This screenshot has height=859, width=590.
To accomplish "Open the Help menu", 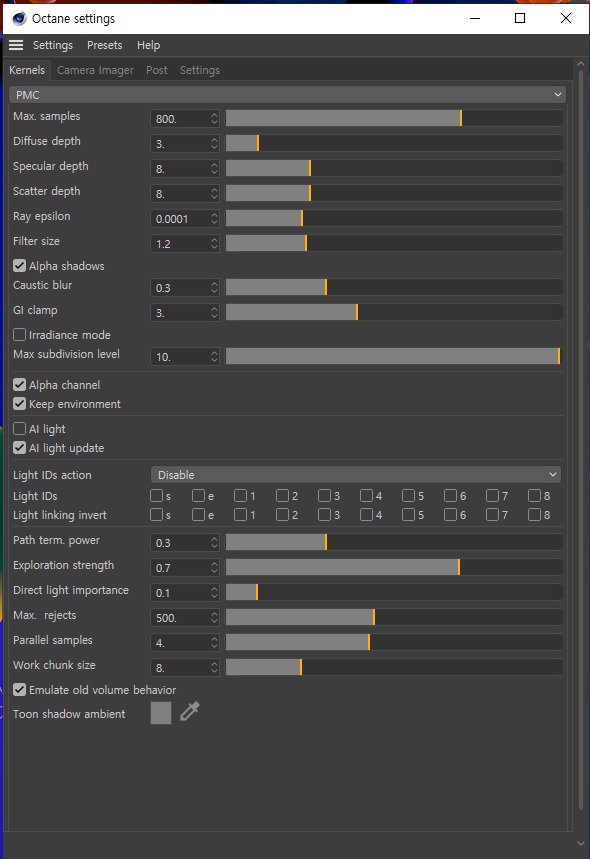I will [148, 45].
